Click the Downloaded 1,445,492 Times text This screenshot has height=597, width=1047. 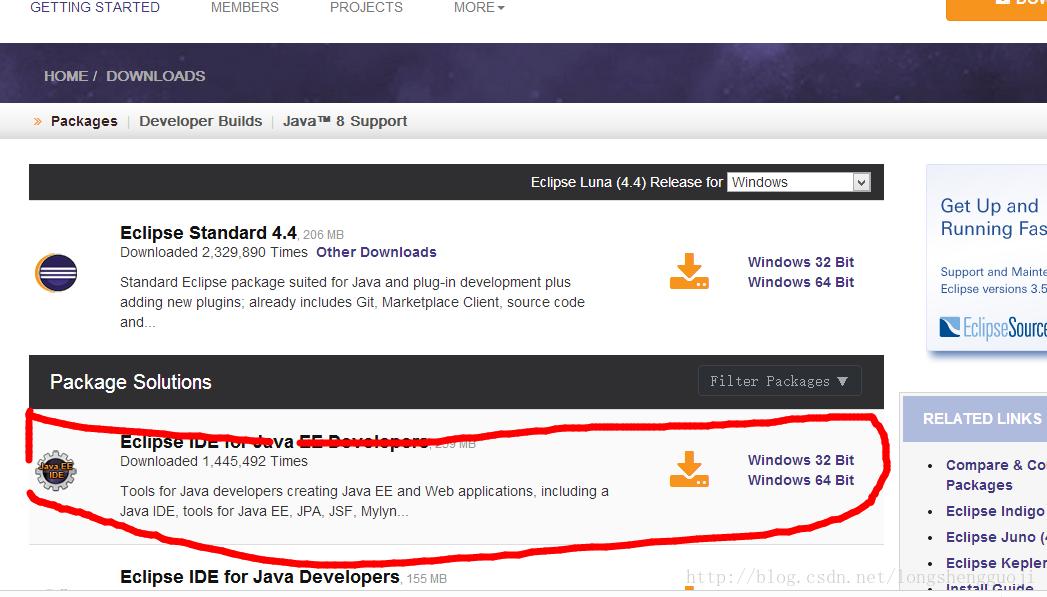(214, 461)
